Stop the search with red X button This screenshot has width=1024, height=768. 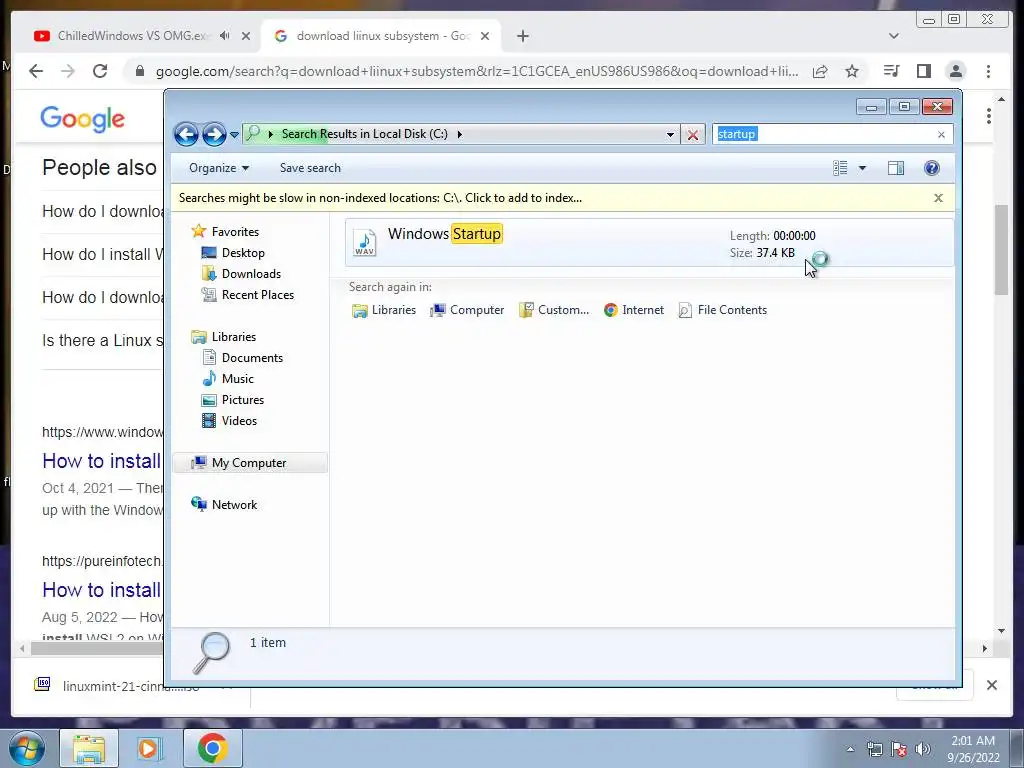tap(693, 135)
